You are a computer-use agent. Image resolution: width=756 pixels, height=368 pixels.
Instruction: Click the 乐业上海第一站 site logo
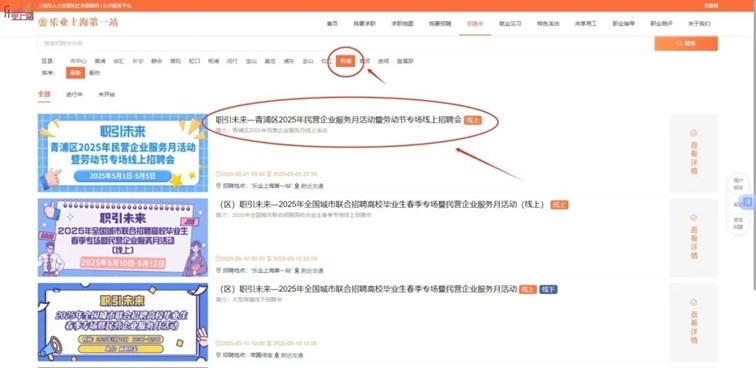coord(78,22)
